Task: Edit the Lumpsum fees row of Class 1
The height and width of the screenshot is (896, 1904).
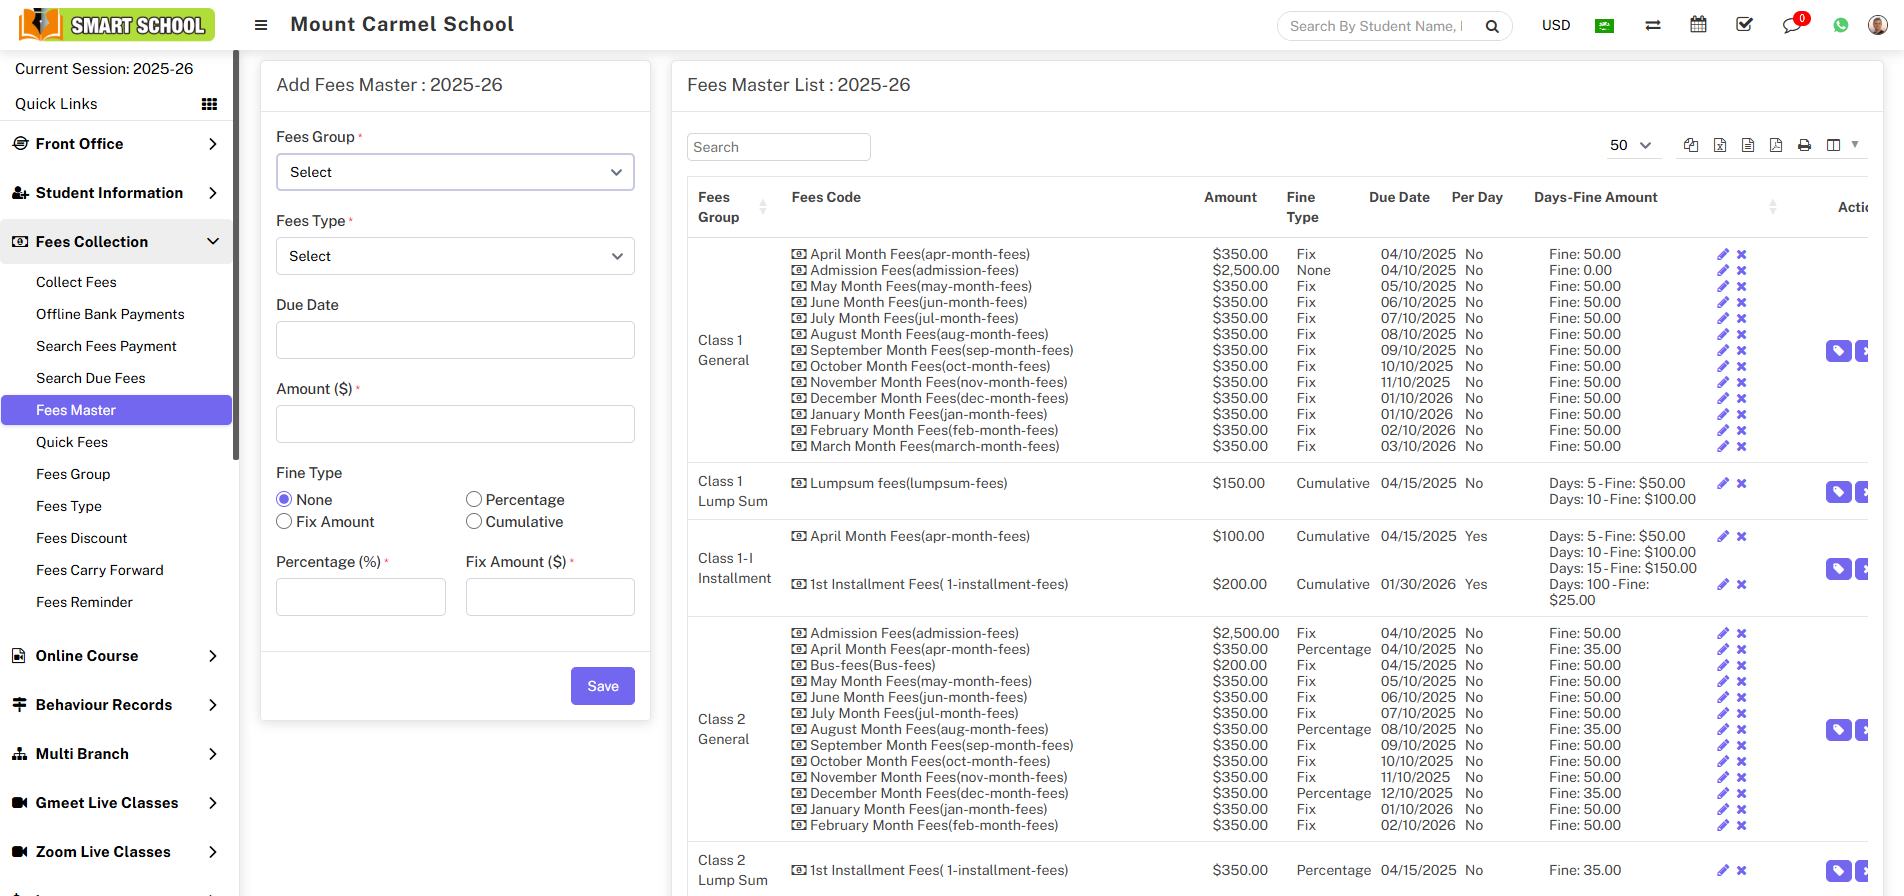Action: [1723, 483]
